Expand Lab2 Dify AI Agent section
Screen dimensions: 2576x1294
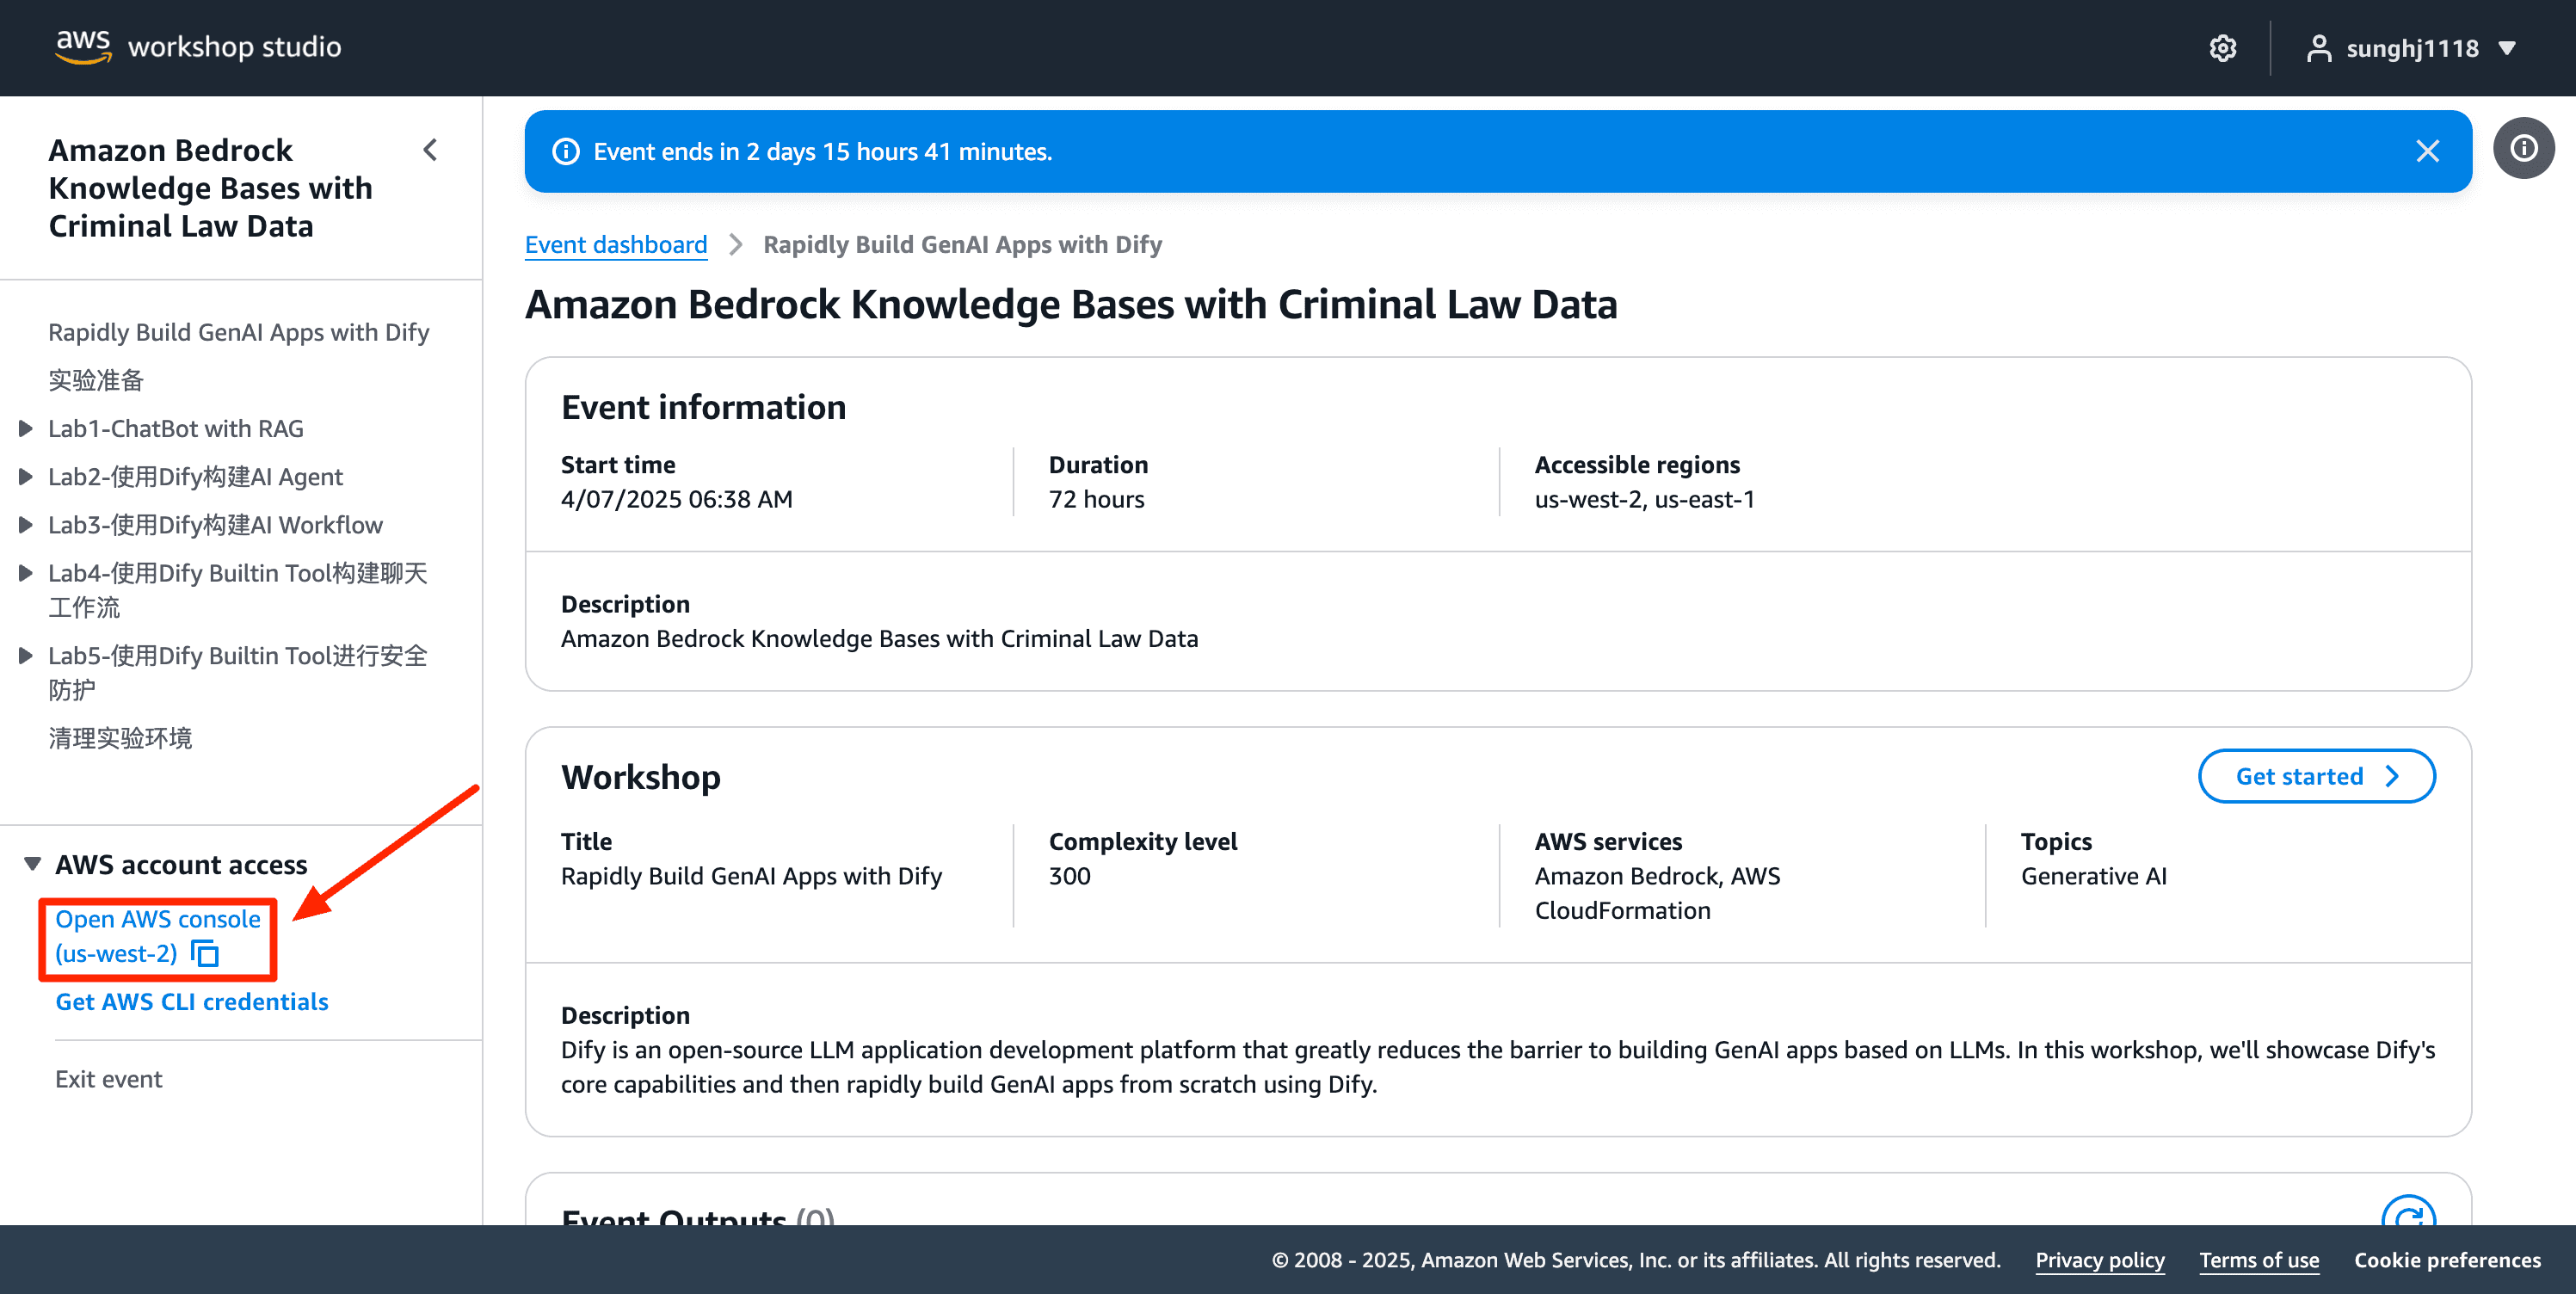26,477
